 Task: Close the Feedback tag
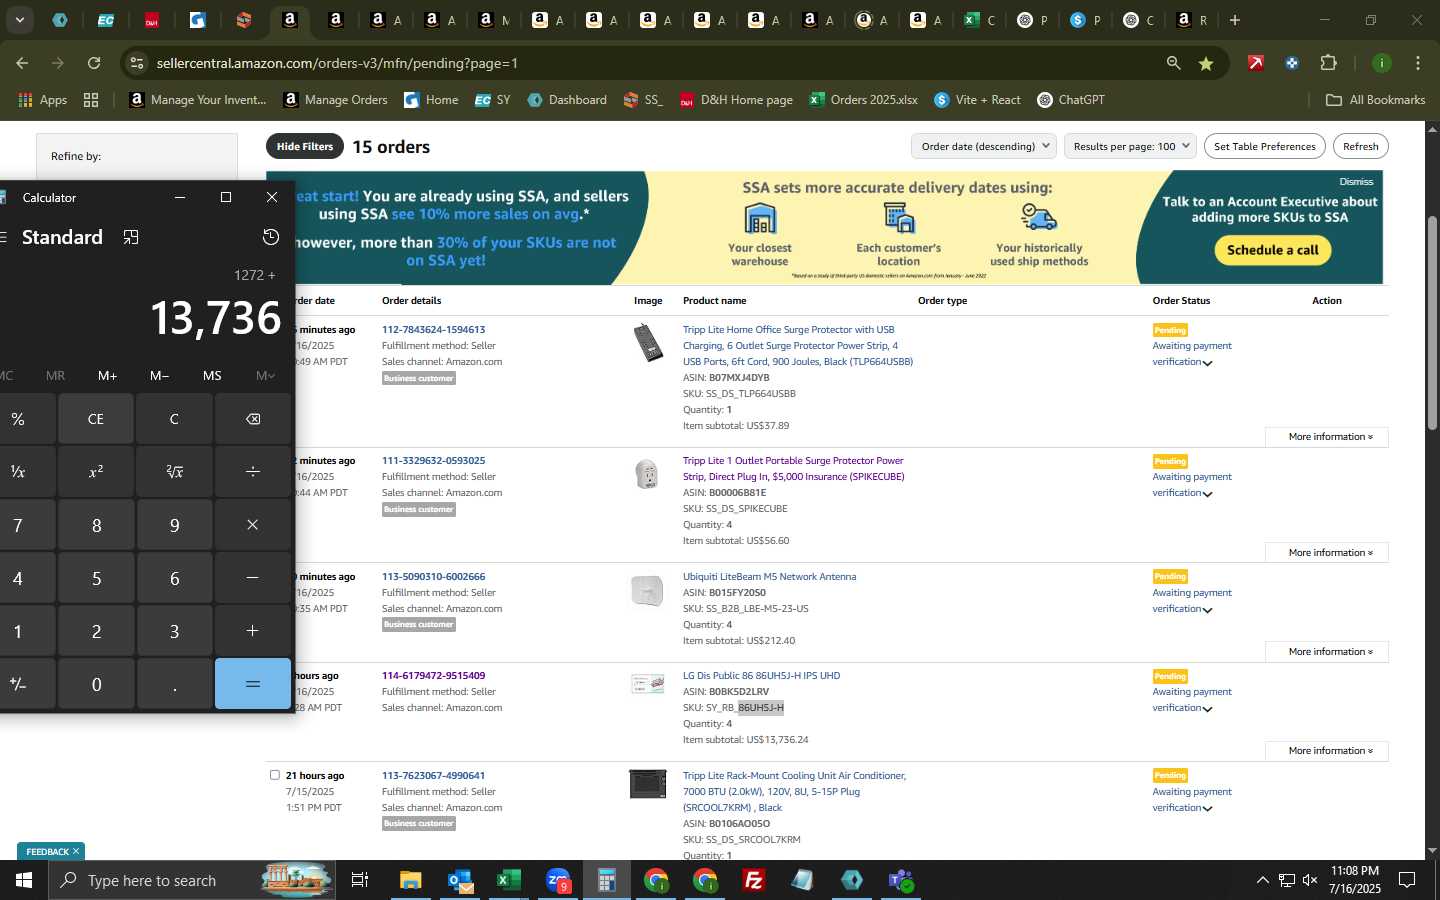(76, 851)
